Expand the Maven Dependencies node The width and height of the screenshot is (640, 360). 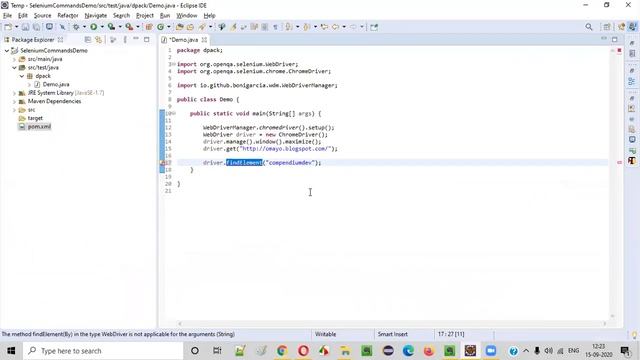tap(14, 101)
